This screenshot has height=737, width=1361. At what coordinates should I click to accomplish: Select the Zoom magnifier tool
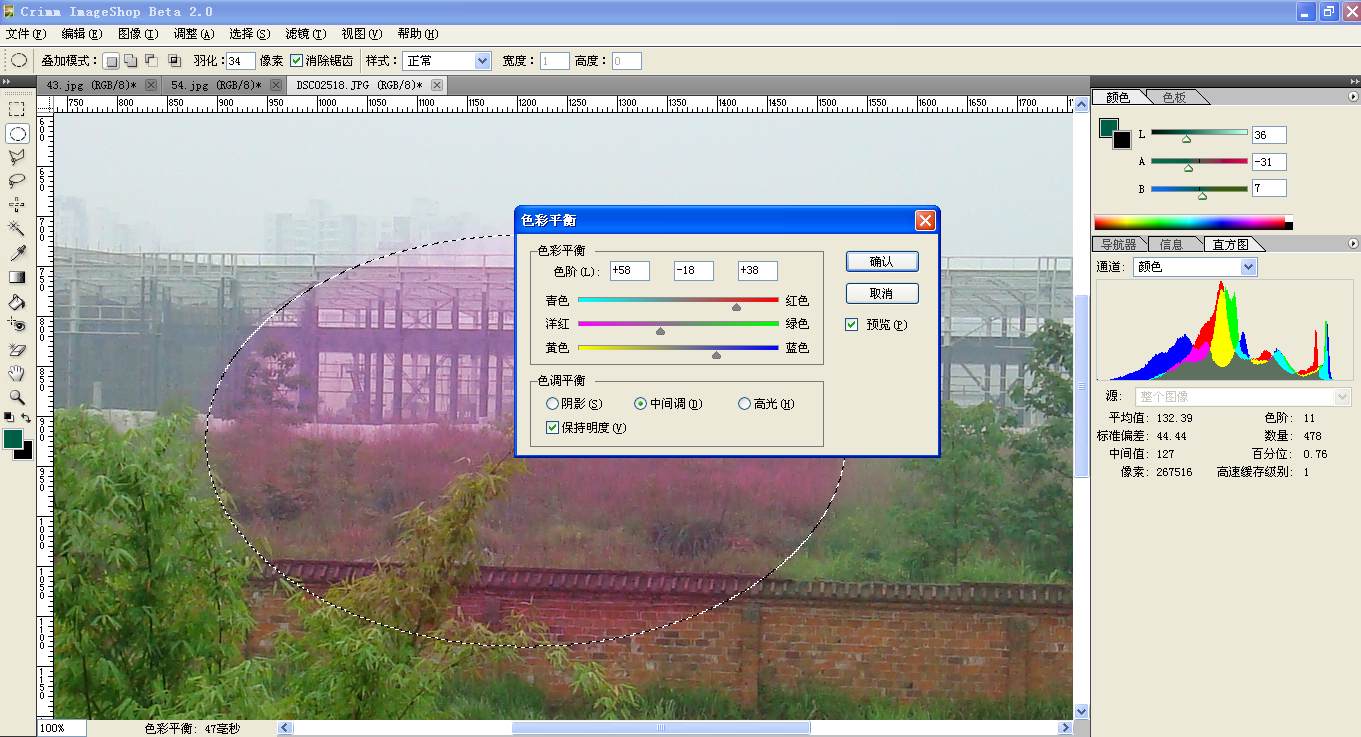click(x=17, y=397)
